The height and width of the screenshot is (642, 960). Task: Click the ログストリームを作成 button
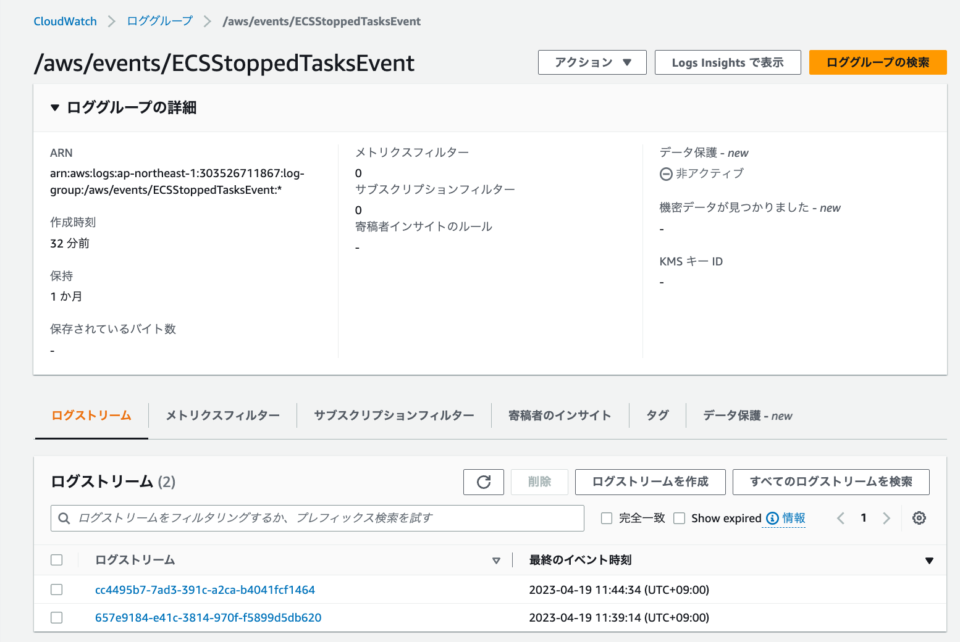650,481
